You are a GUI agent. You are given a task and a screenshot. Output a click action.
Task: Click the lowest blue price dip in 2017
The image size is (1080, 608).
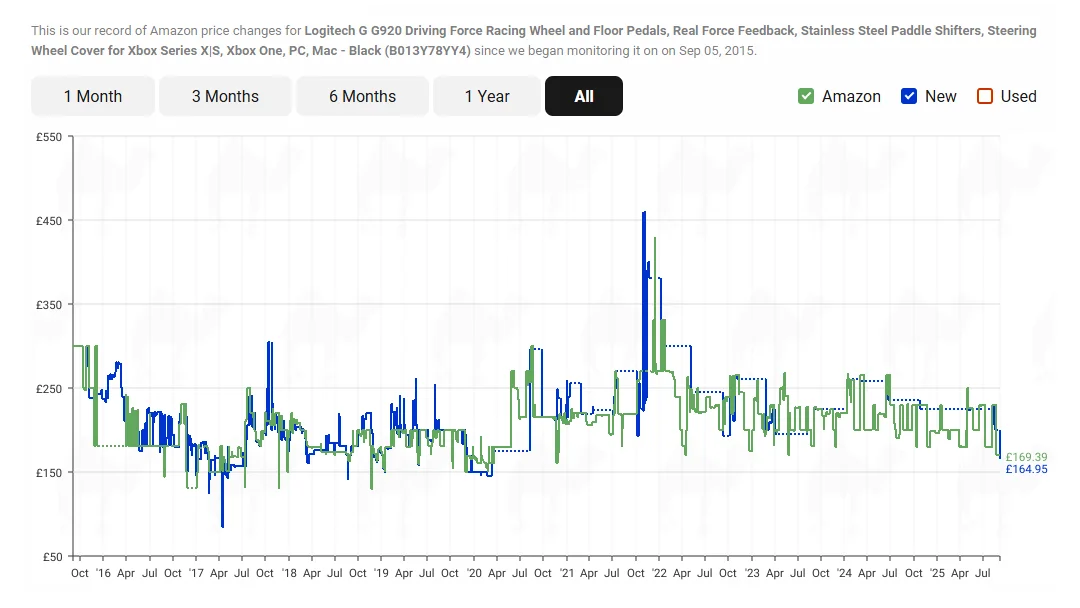tap(222, 525)
